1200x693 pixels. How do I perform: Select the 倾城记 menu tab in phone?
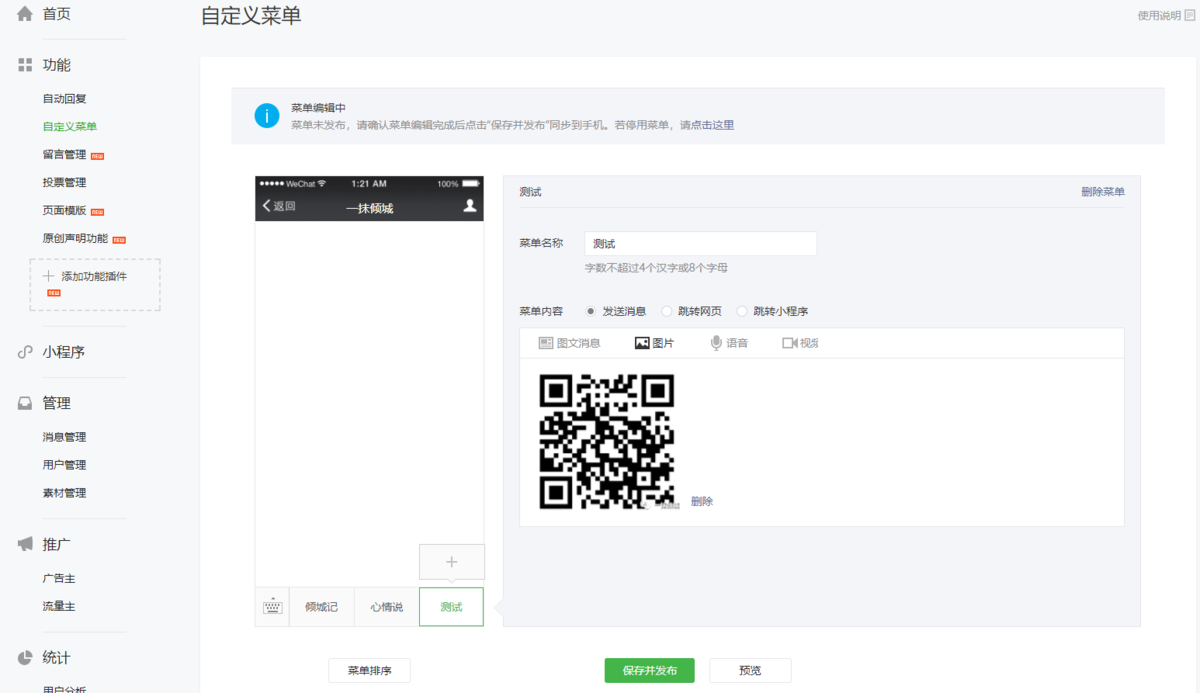pos(322,607)
